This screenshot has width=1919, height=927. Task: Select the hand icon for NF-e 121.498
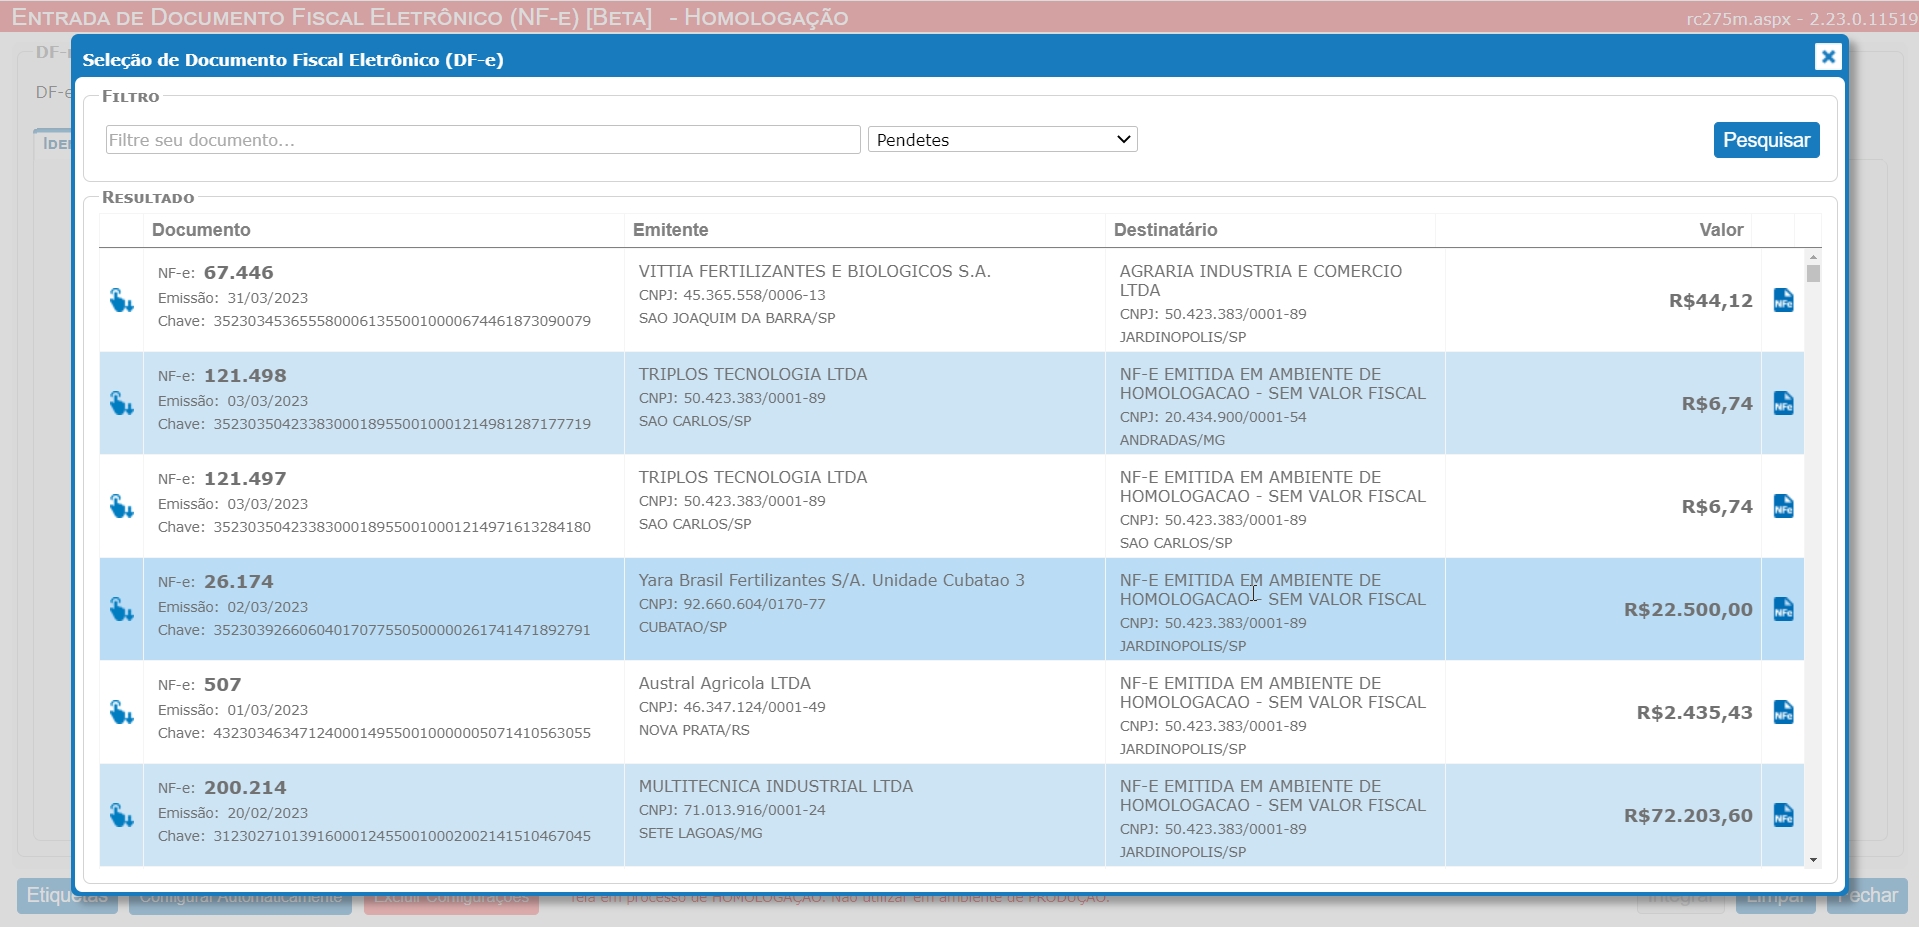click(122, 403)
